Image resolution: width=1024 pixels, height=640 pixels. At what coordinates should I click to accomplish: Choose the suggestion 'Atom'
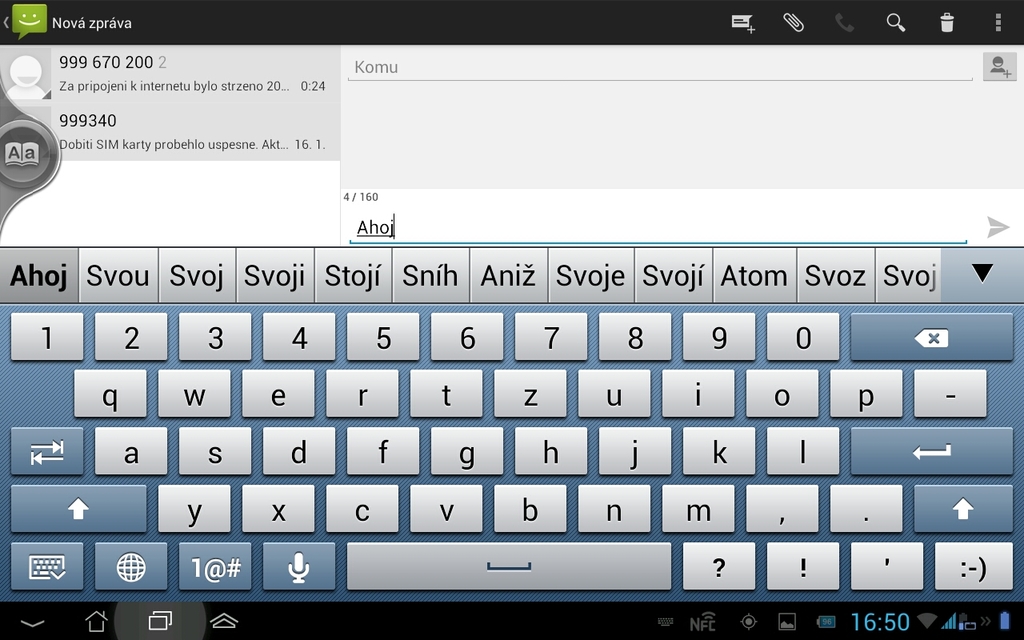click(754, 275)
